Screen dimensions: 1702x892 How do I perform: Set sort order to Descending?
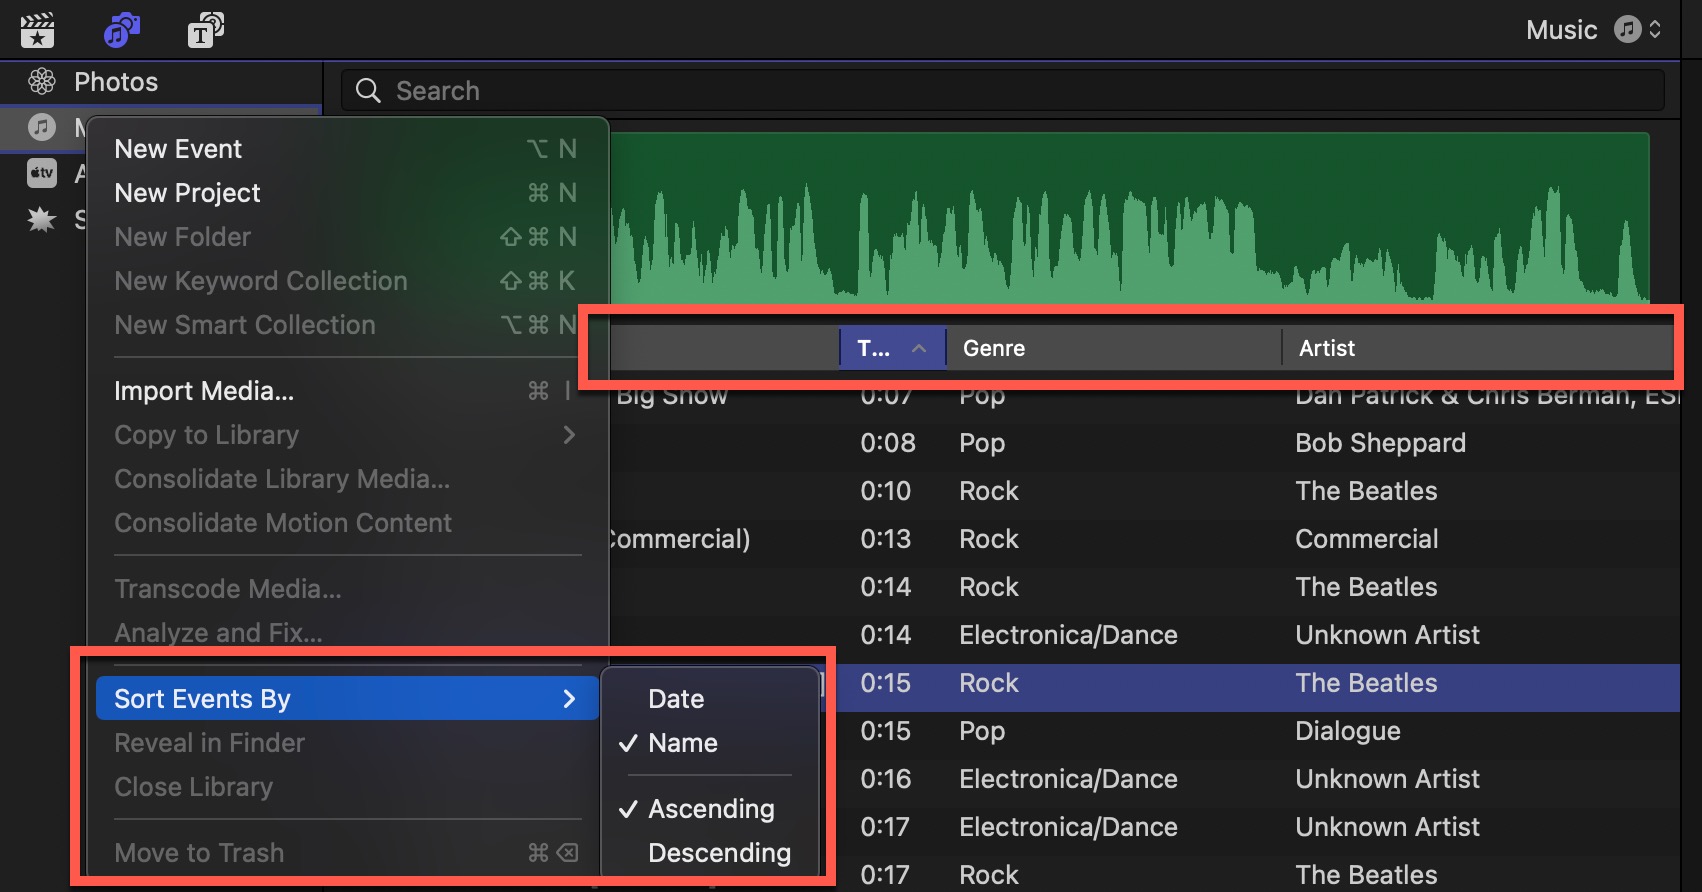pyautogui.click(x=710, y=853)
